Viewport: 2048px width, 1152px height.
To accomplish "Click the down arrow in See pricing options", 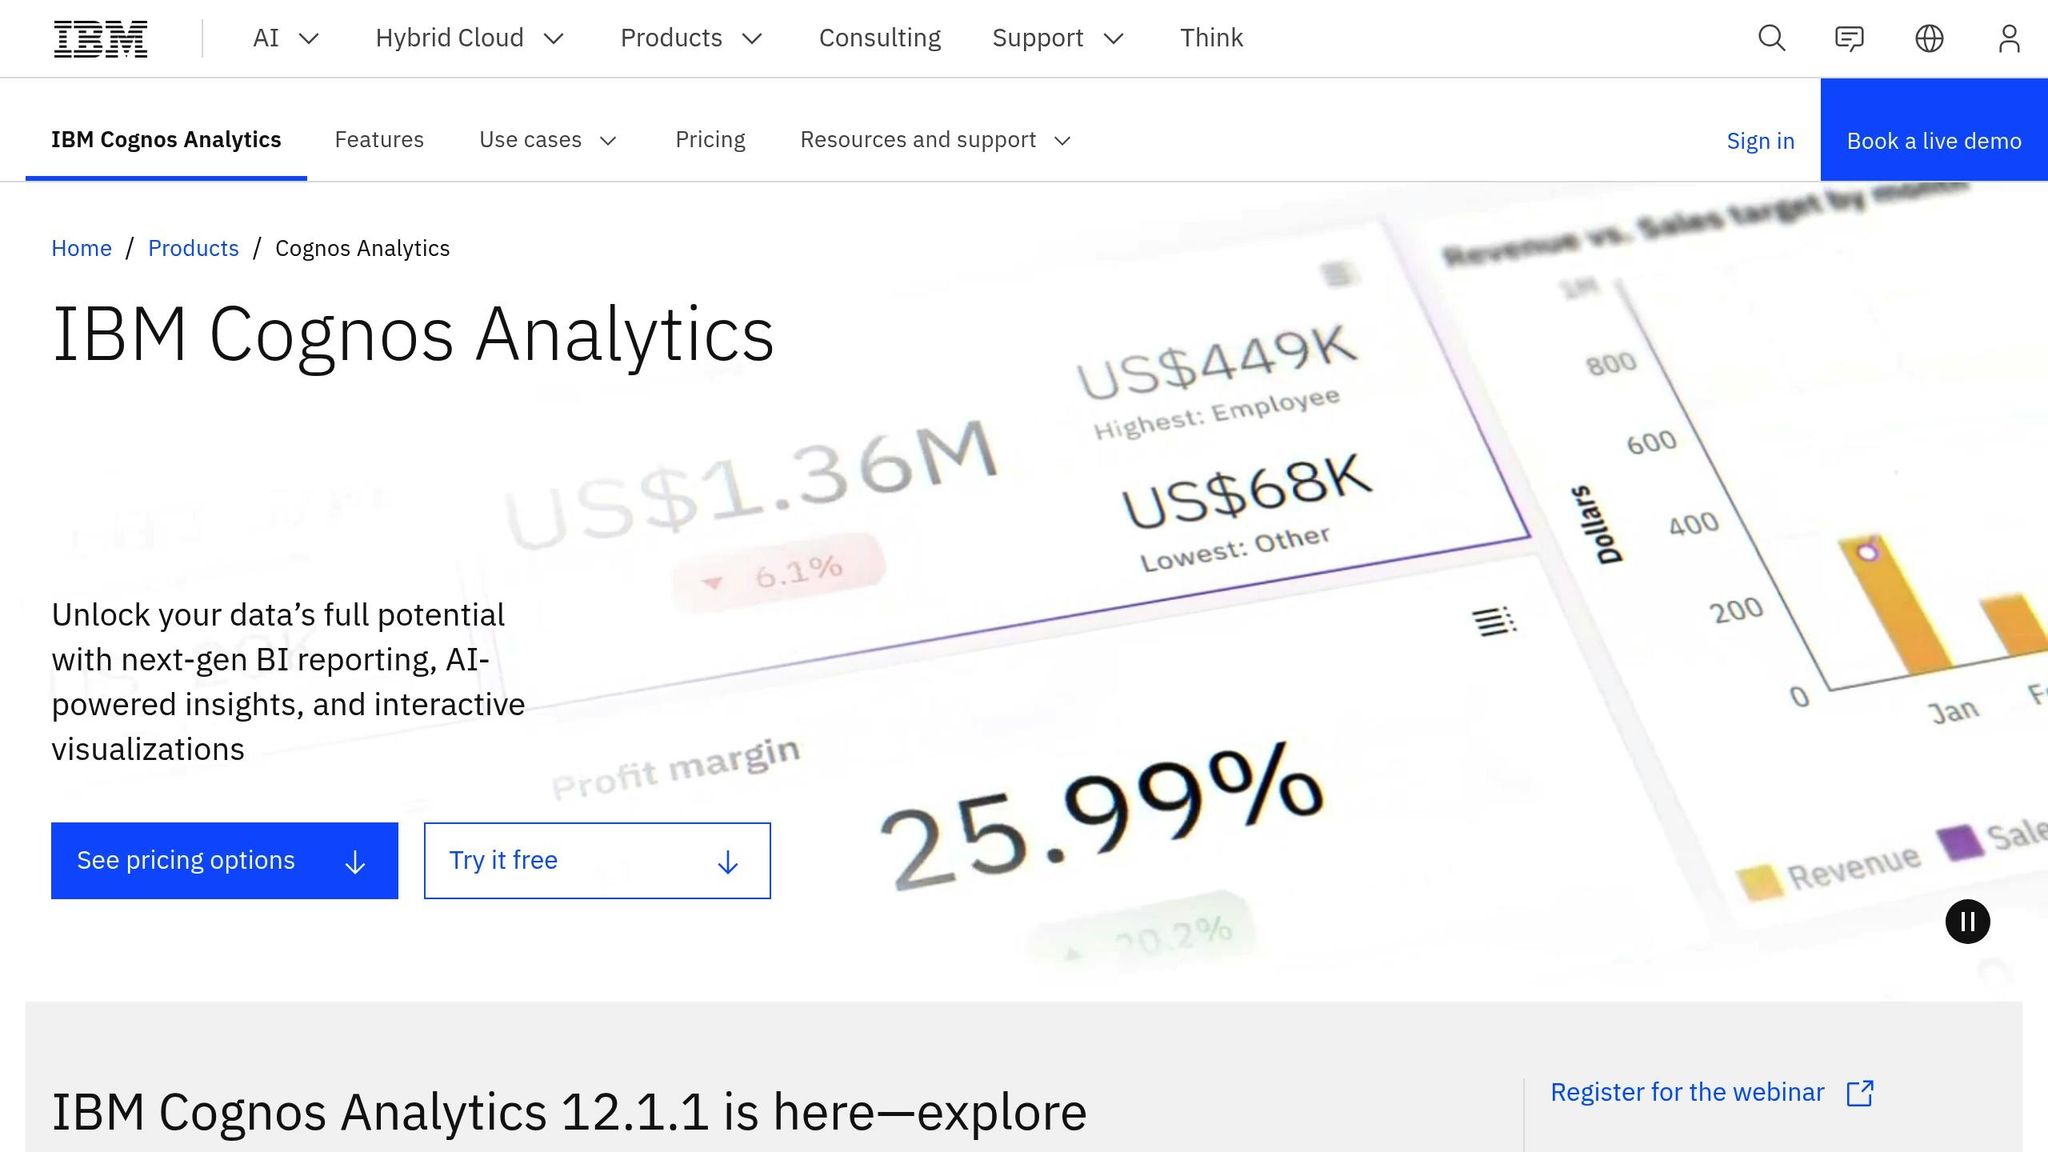I will [x=355, y=862].
